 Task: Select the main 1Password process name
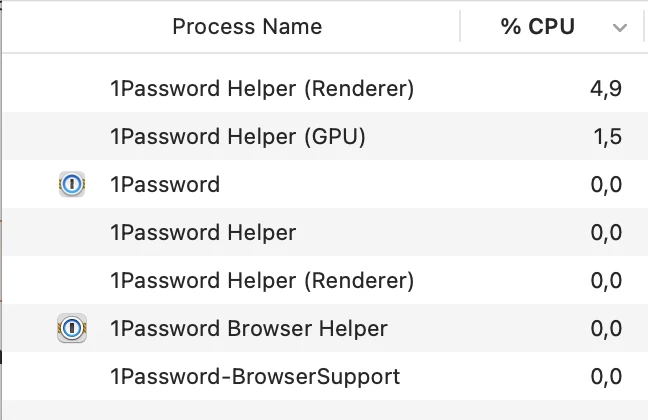165,184
